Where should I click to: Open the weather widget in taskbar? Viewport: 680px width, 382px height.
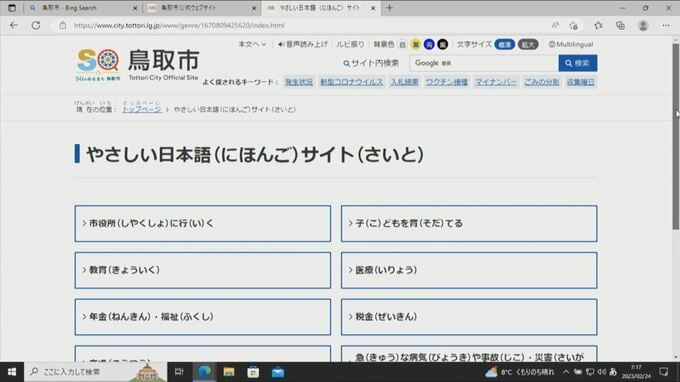coord(520,372)
